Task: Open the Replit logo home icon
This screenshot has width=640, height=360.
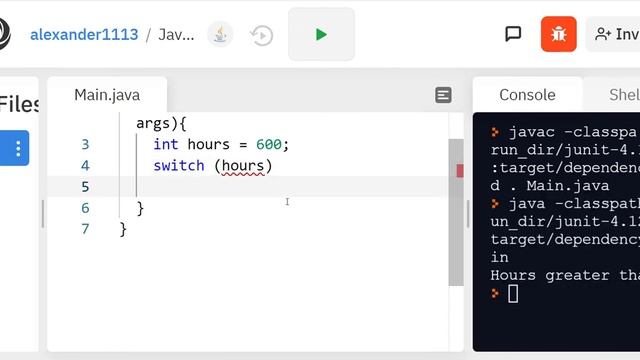Action: [x=4, y=34]
